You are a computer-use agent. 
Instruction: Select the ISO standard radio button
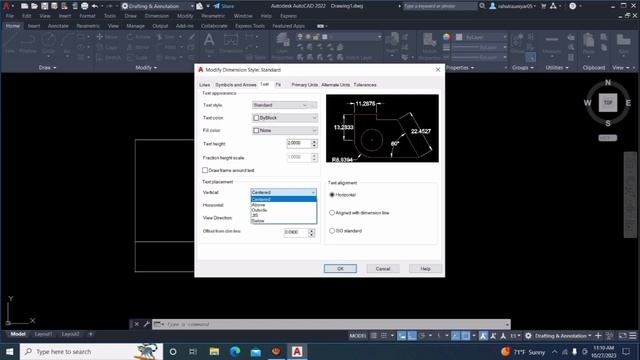click(x=332, y=231)
